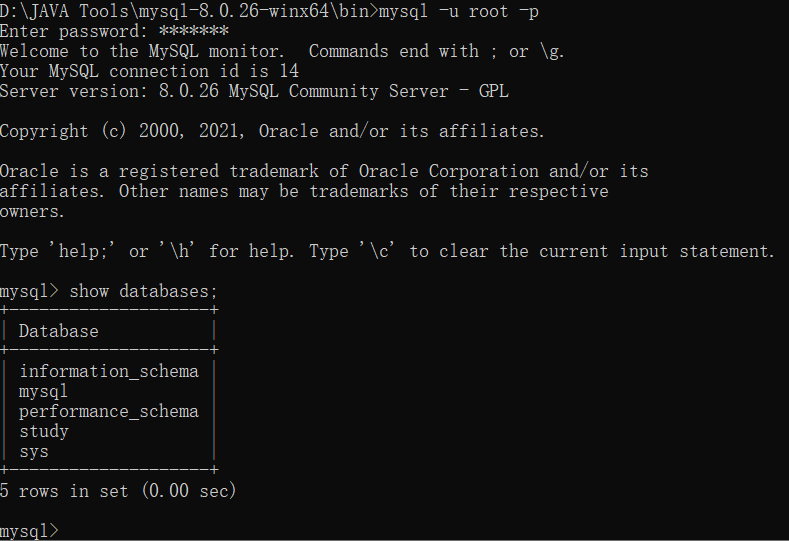Click the Database column header
Screen dimensions: 789x541
(59, 331)
